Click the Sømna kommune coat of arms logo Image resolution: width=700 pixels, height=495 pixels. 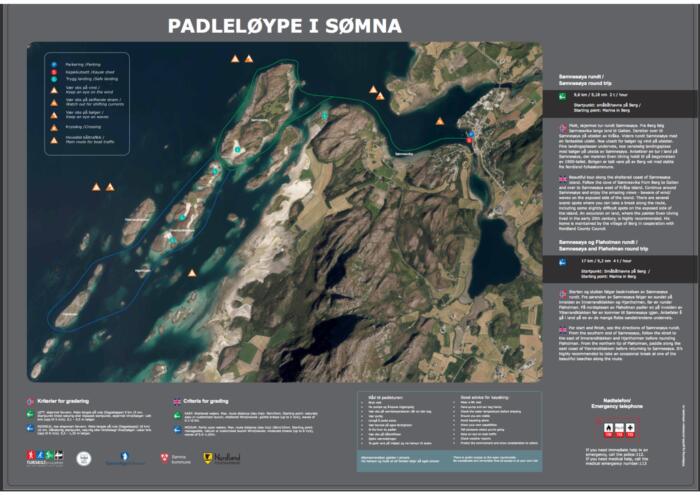pos(165,458)
